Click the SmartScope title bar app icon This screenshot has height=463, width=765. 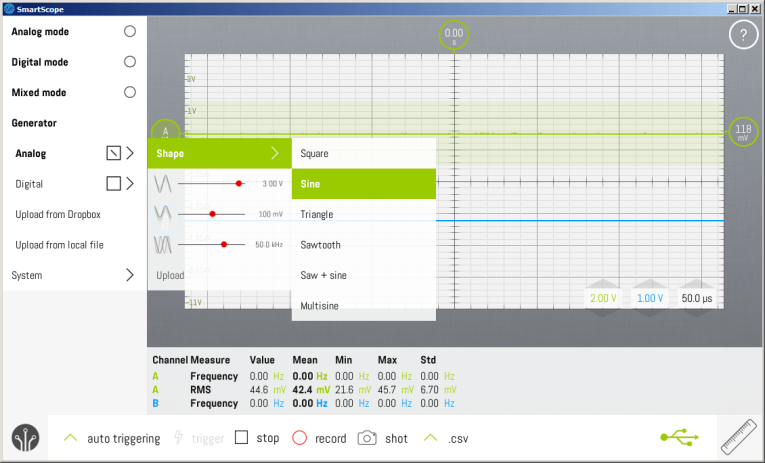click(9, 9)
